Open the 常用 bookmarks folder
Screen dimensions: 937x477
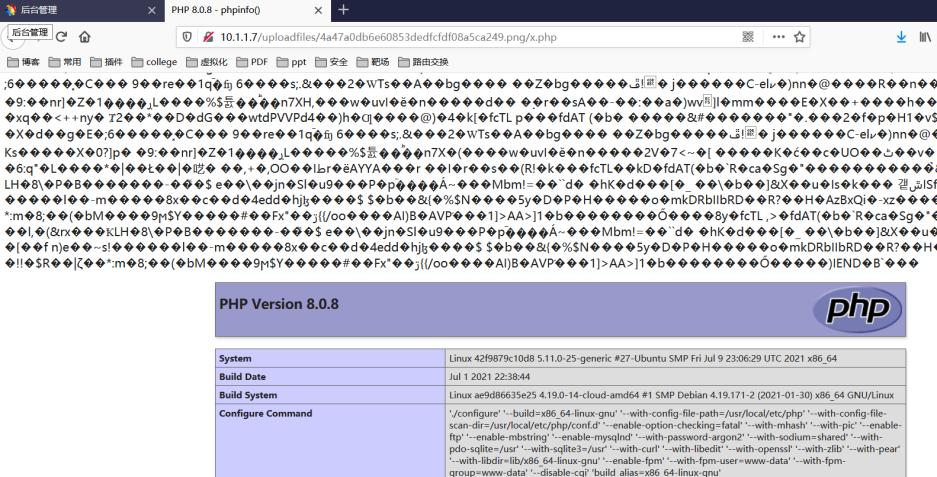65,62
